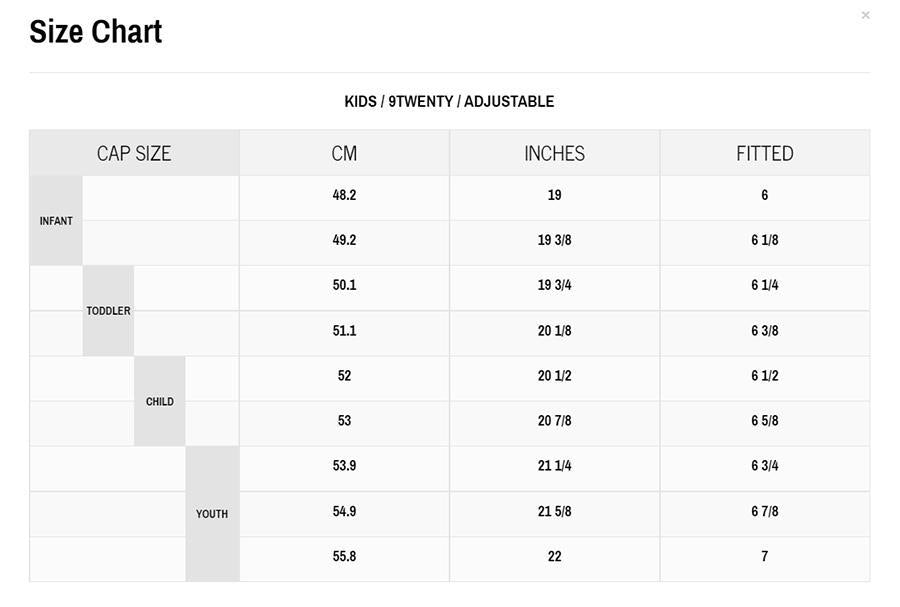The height and width of the screenshot is (607, 900).
Task: Select the YOUTH size label
Action: (212, 514)
